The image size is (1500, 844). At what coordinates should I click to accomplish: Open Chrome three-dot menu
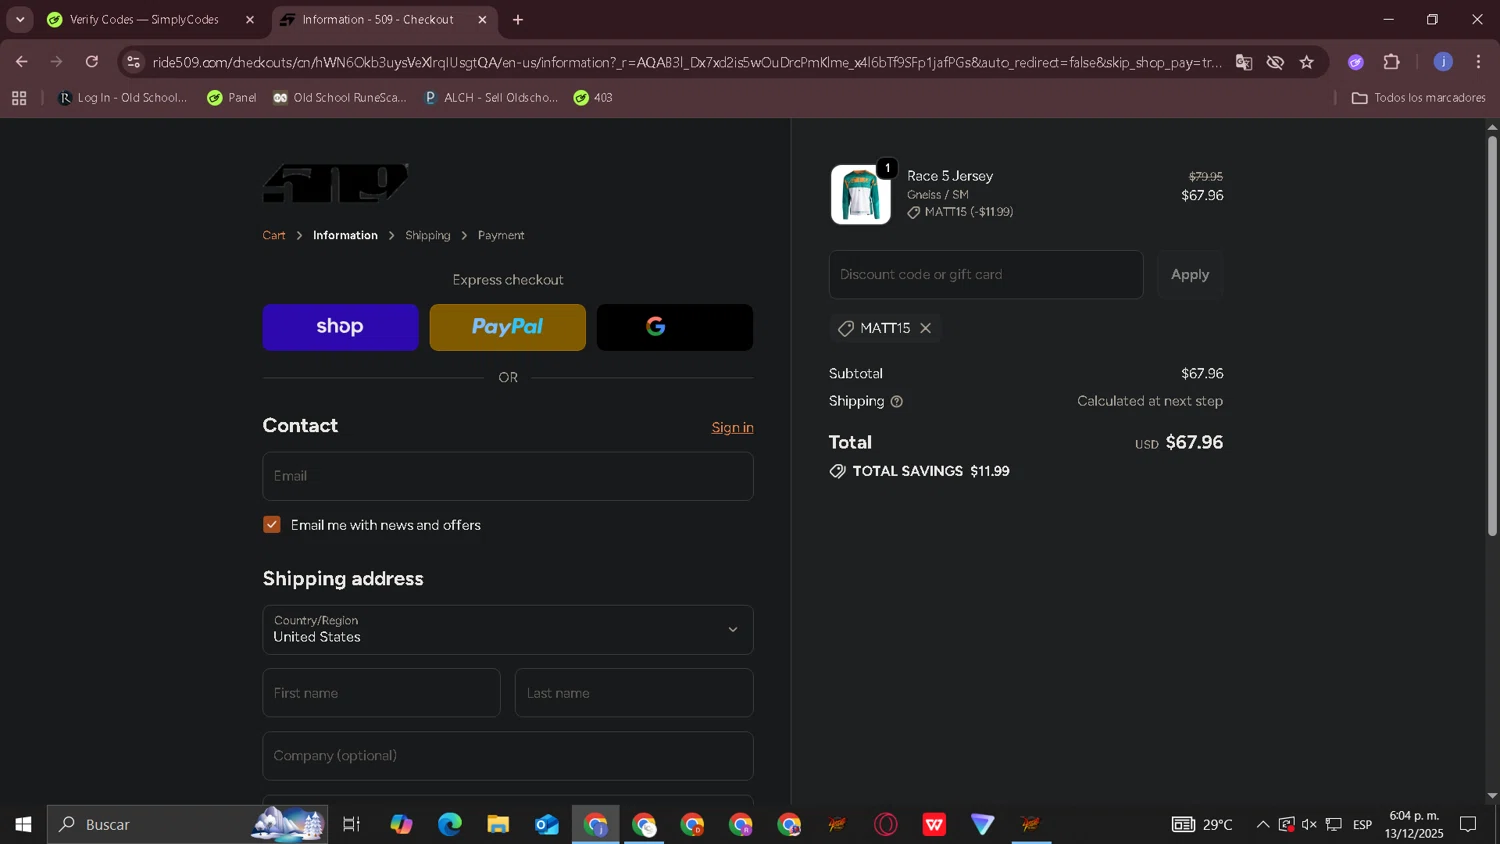pyautogui.click(x=1479, y=62)
